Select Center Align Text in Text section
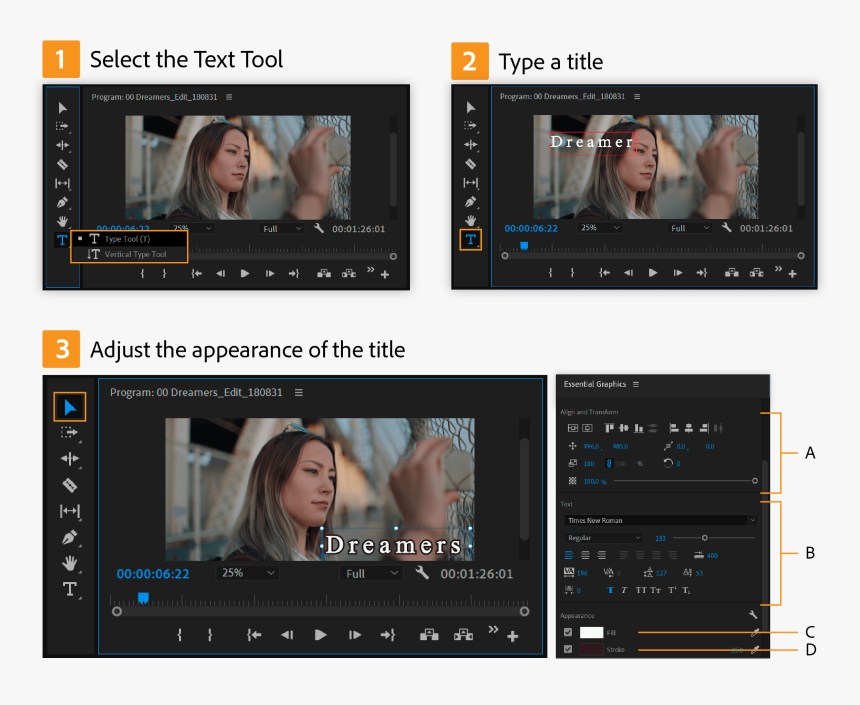Viewport: 860px width, 705px height. [585, 555]
